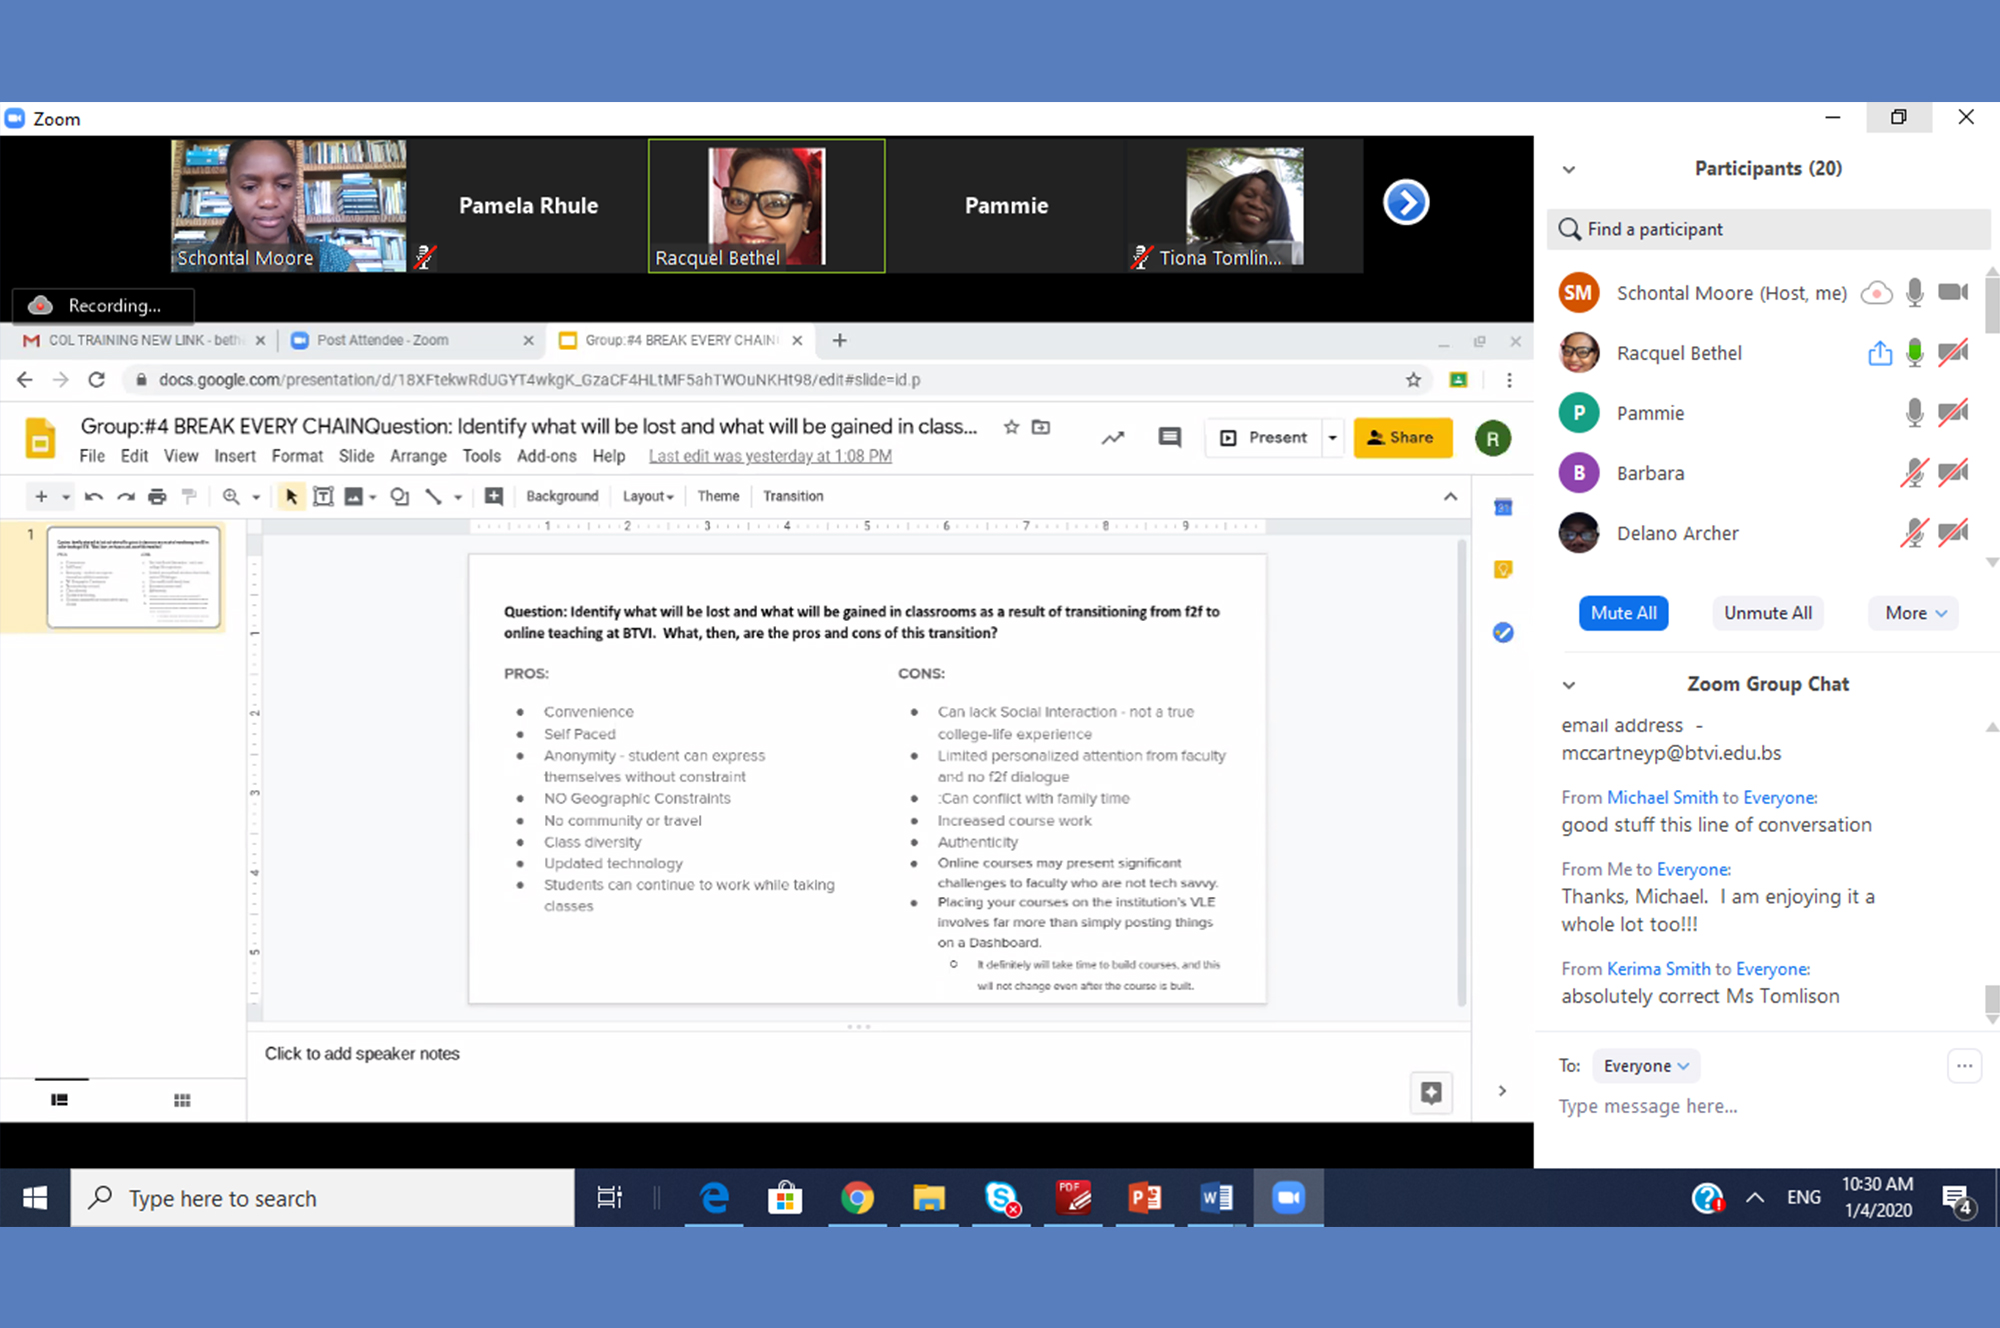Open Google Calendar side panel icon
The height and width of the screenshot is (1328, 2000).
coord(1503,508)
